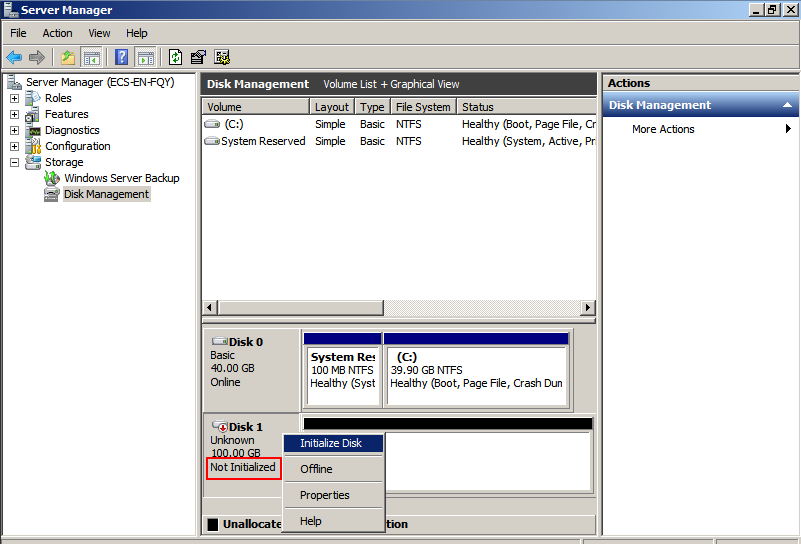Choose Help from the context menu
This screenshot has width=801, height=544.
pos(334,521)
